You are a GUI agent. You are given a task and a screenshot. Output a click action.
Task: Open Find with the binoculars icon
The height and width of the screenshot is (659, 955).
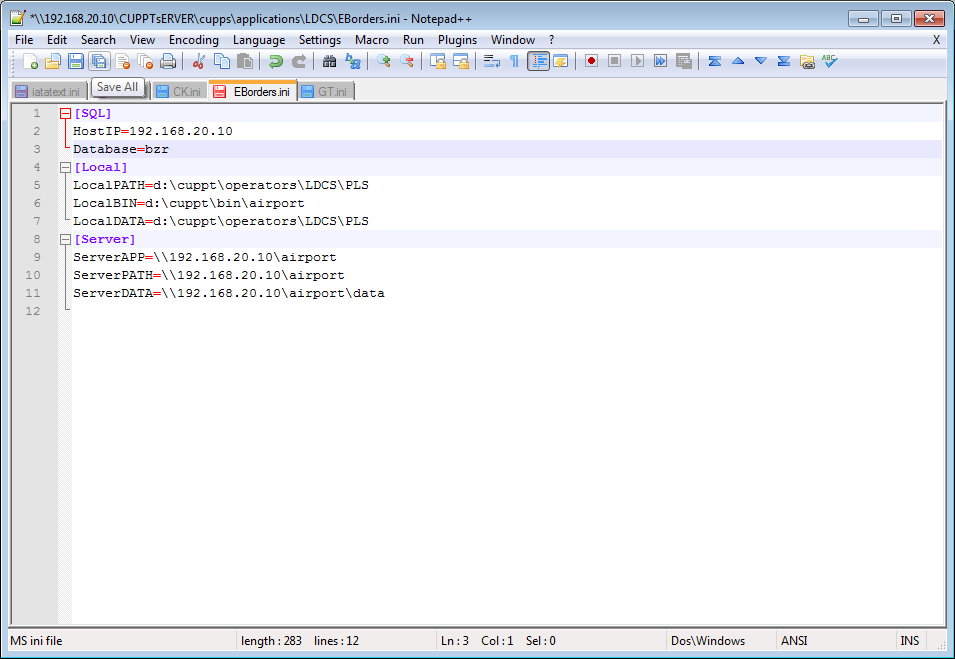click(329, 61)
